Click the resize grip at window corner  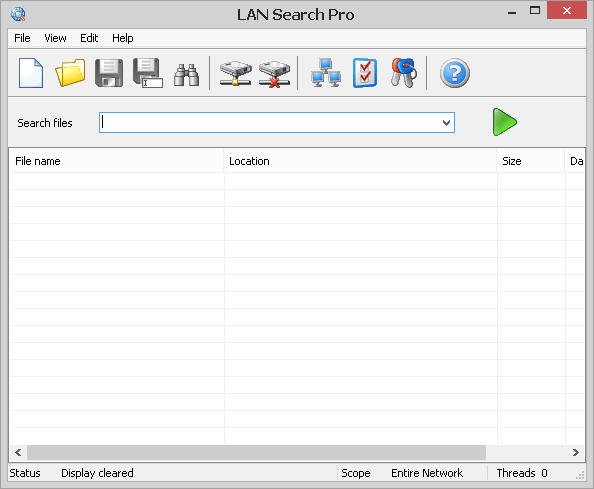tap(580, 476)
